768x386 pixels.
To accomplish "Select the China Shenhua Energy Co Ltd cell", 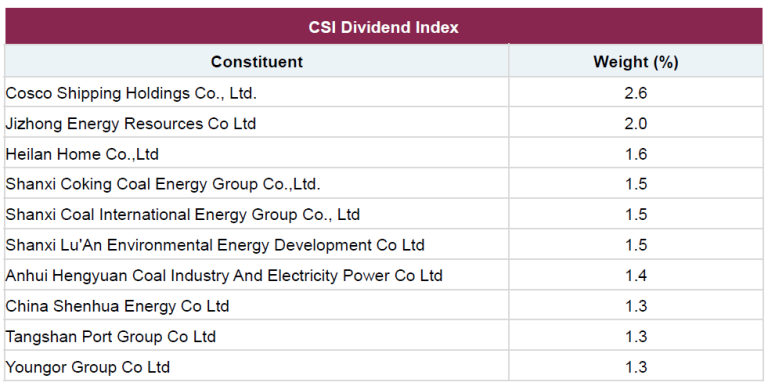I will point(257,306).
